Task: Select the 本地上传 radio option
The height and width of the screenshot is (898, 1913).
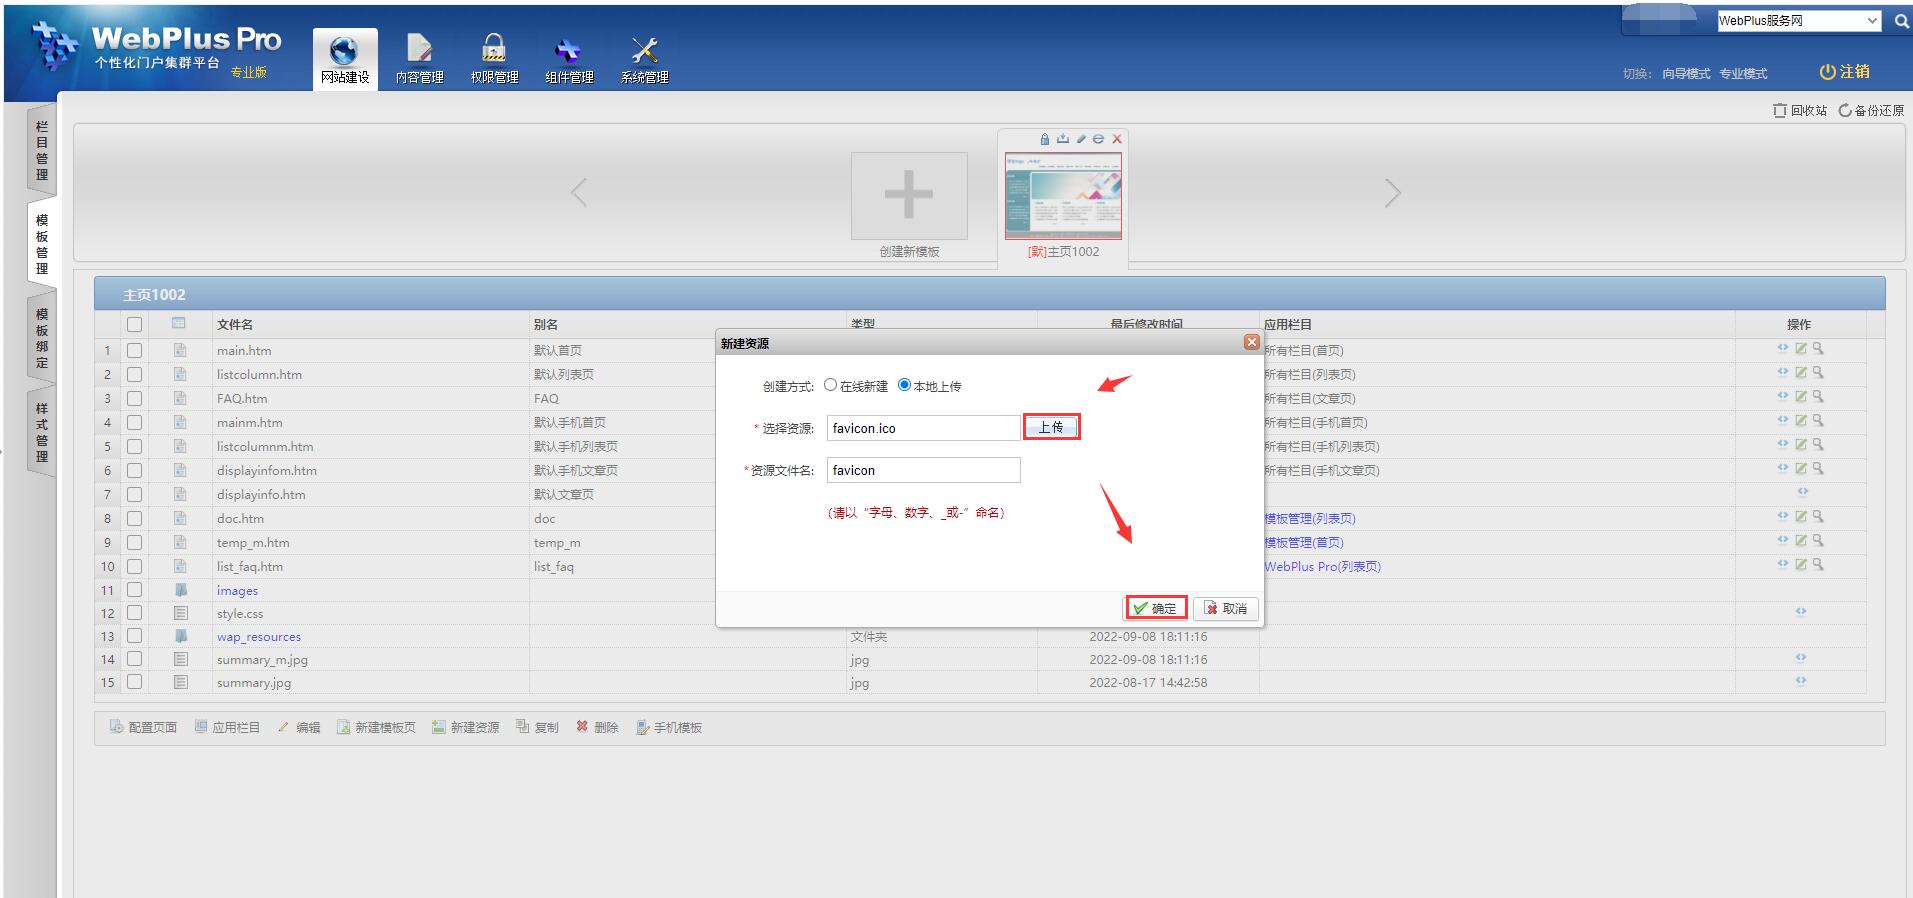Action: pos(904,385)
